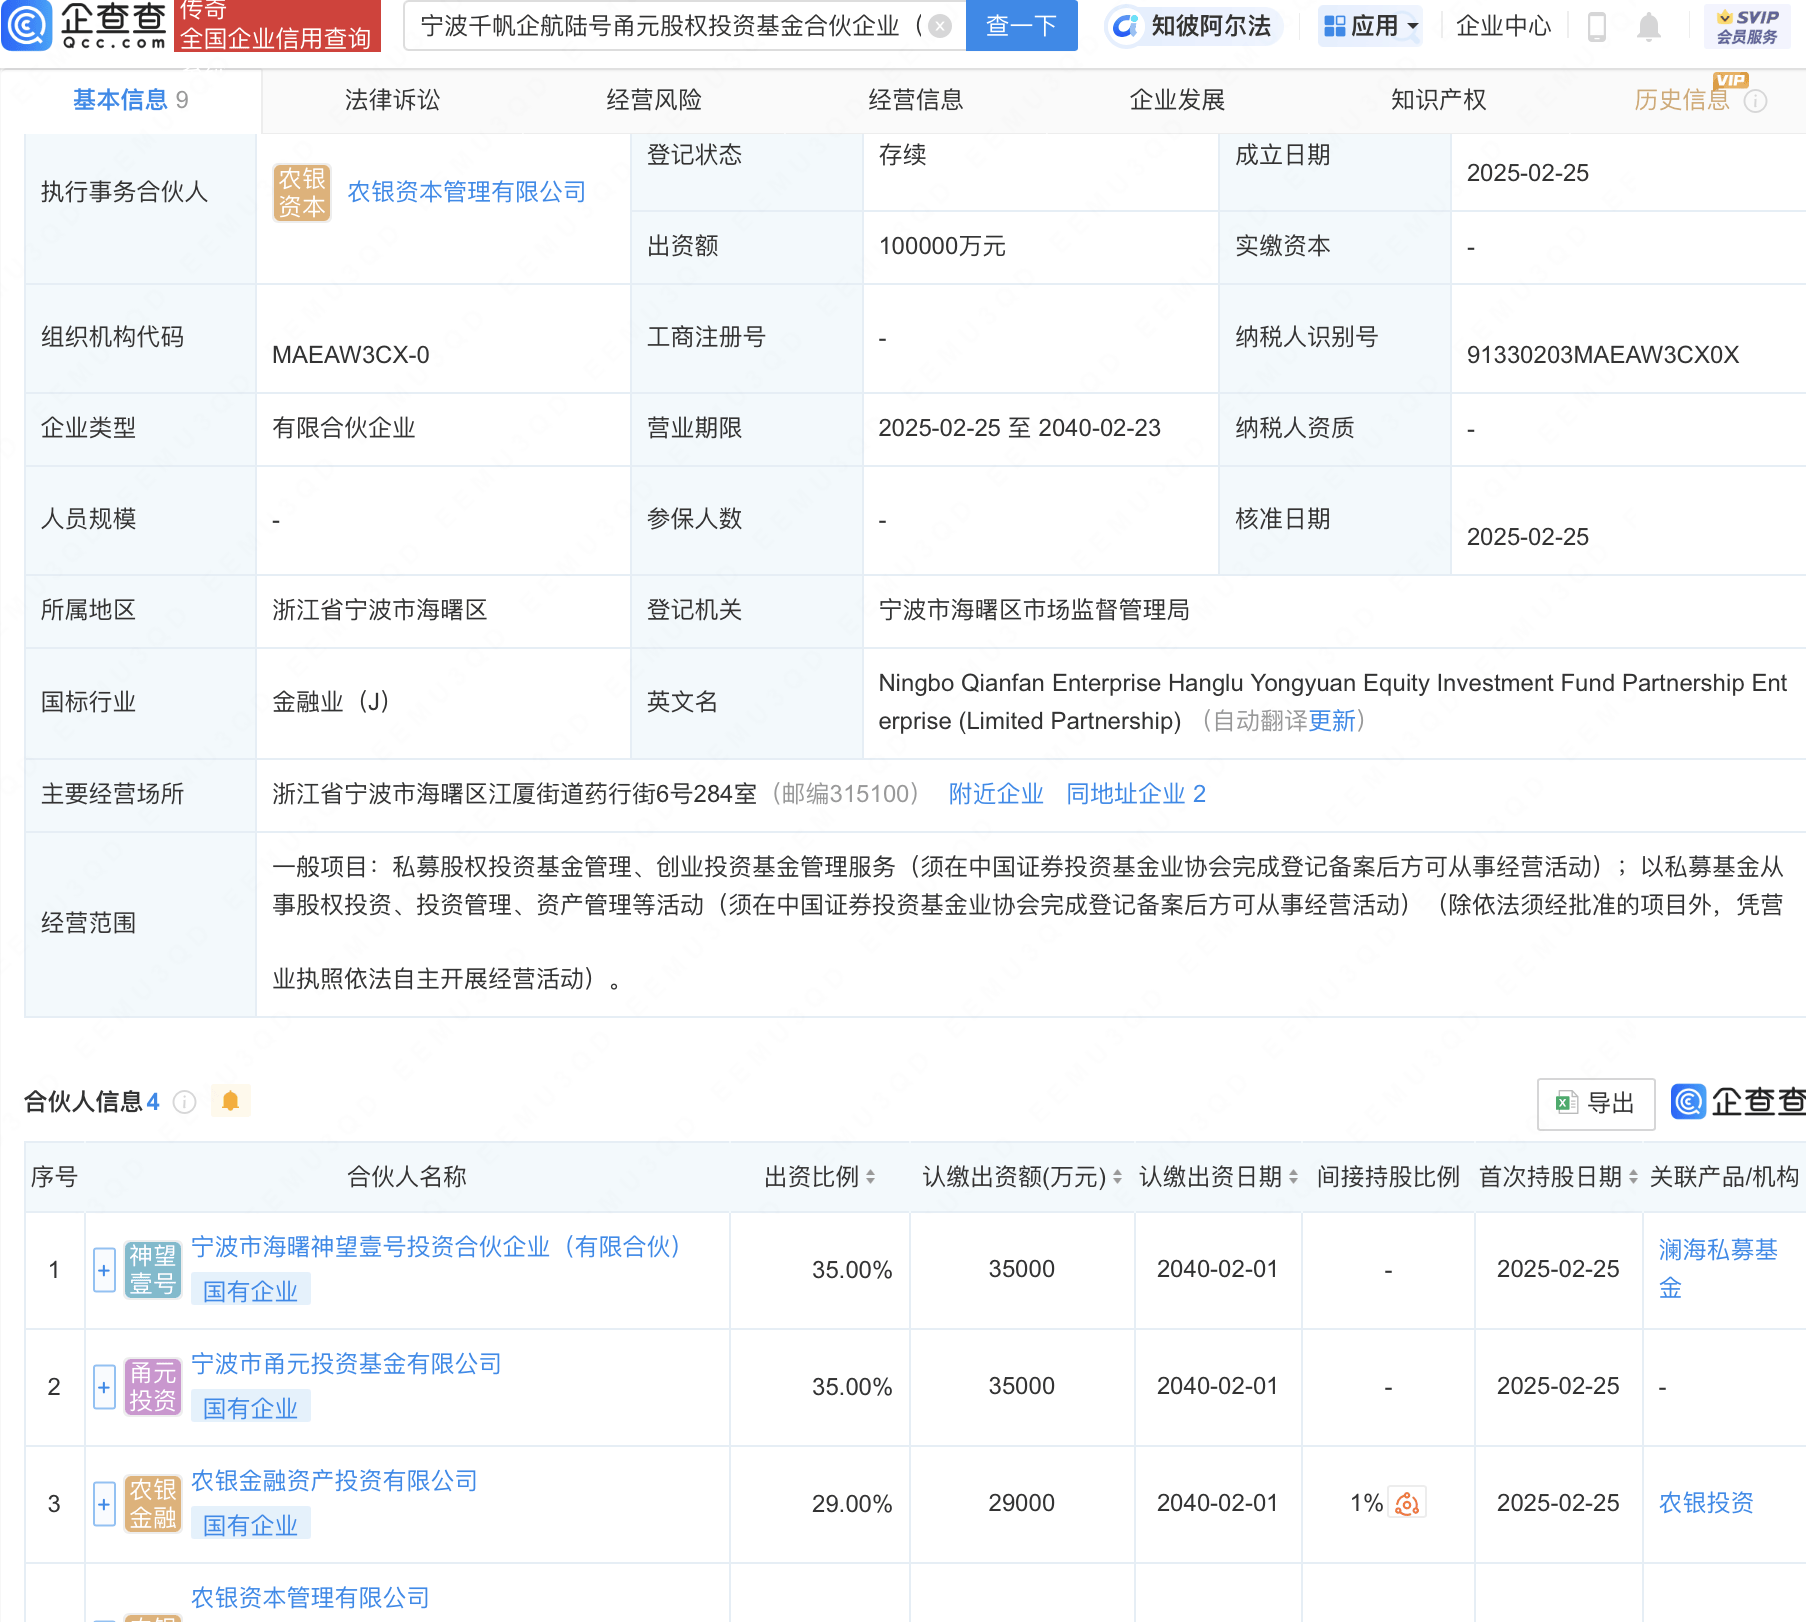
Task: Click the 甬元投资 partner logo
Action: pos(153,1386)
